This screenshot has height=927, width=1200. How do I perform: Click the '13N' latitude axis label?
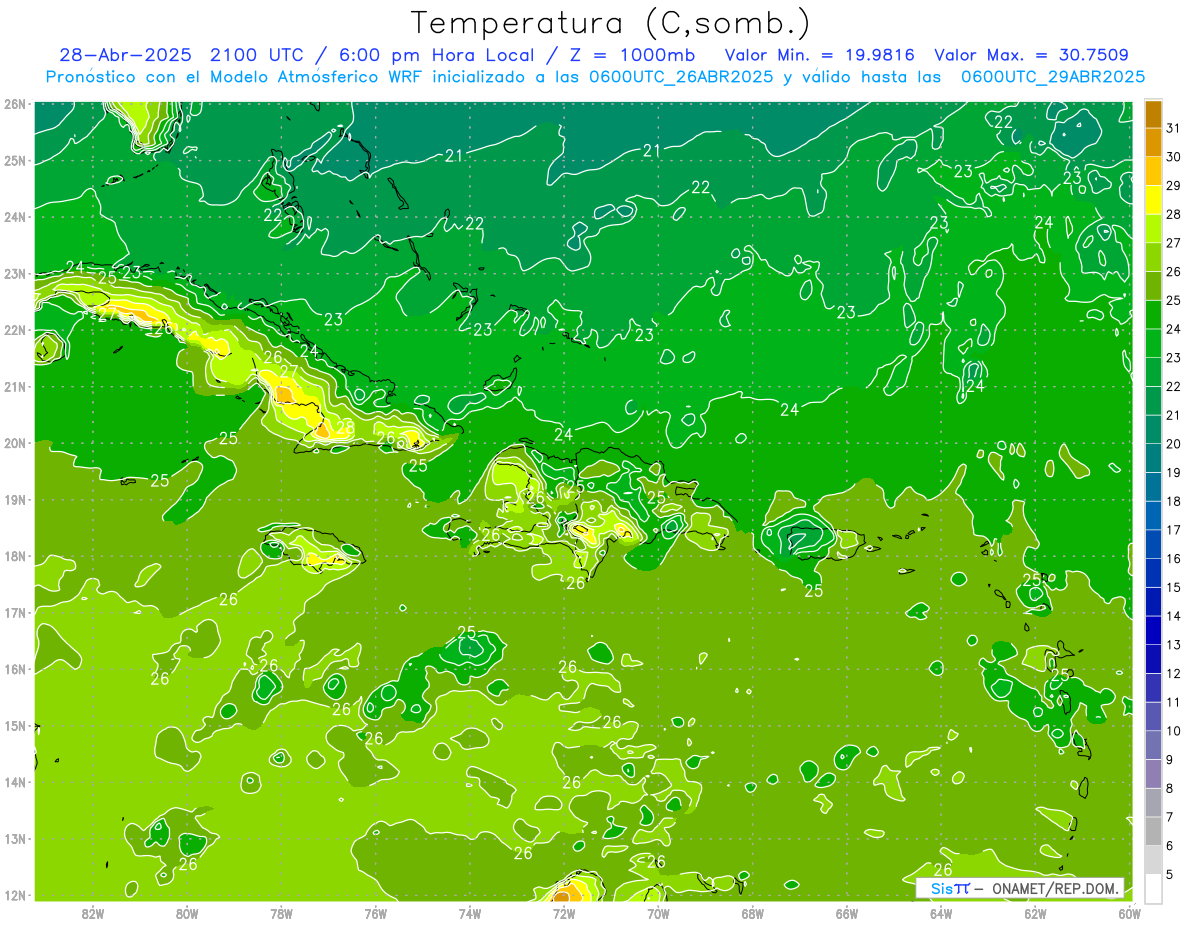tap(16, 838)
